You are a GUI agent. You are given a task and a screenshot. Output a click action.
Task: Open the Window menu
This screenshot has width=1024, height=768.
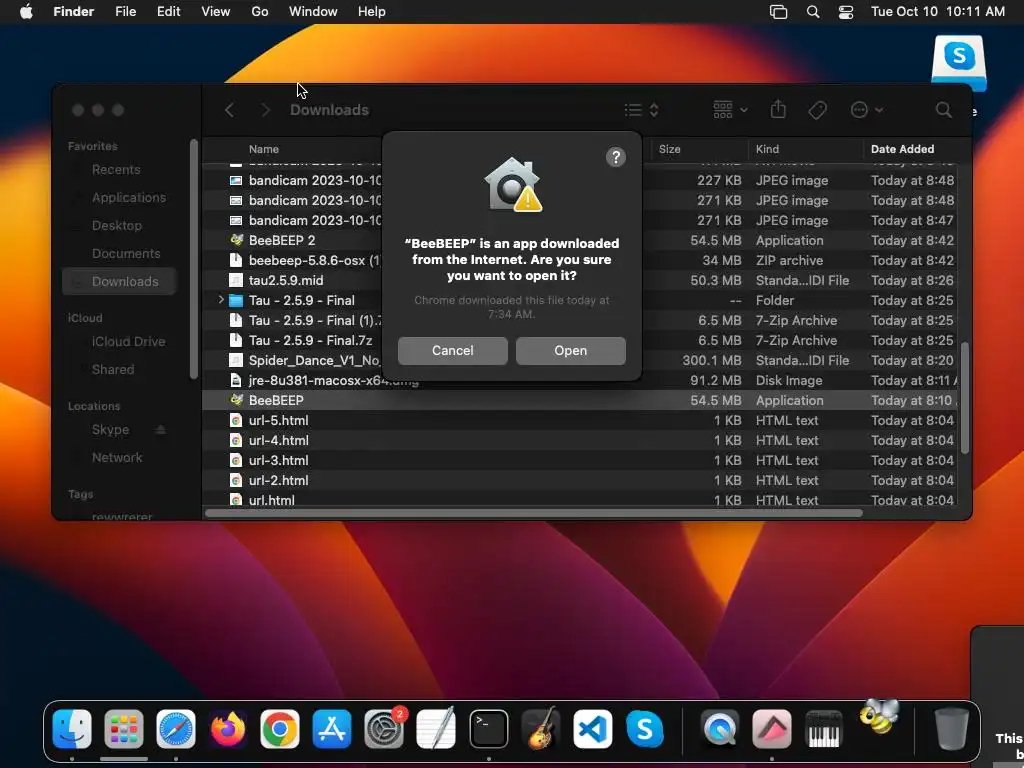click(x=313, y=12)
